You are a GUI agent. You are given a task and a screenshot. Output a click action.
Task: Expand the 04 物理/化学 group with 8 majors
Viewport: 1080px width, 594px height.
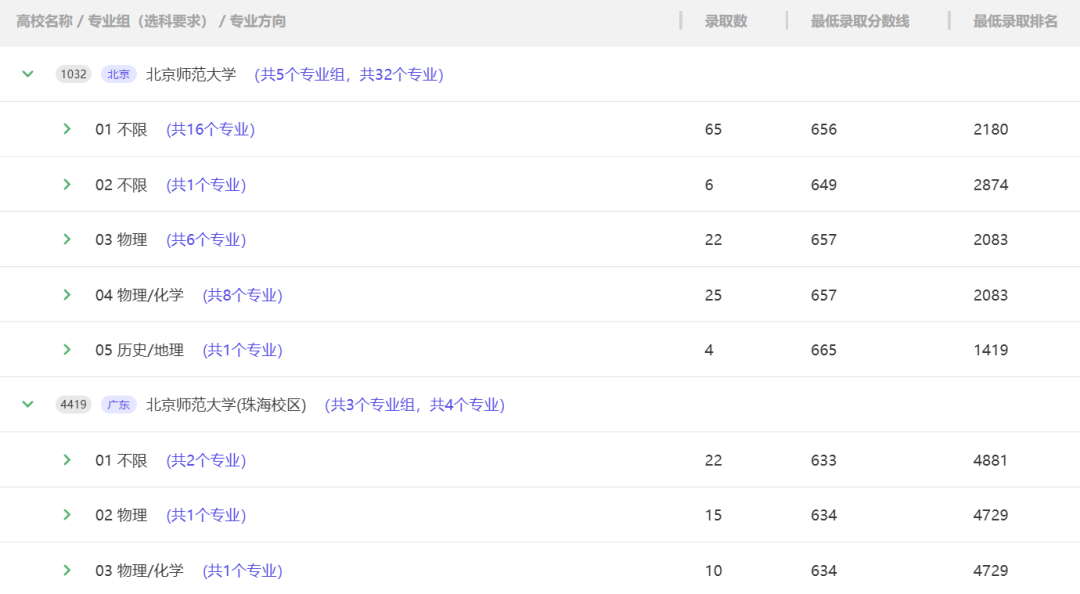(x=67, y=294)
